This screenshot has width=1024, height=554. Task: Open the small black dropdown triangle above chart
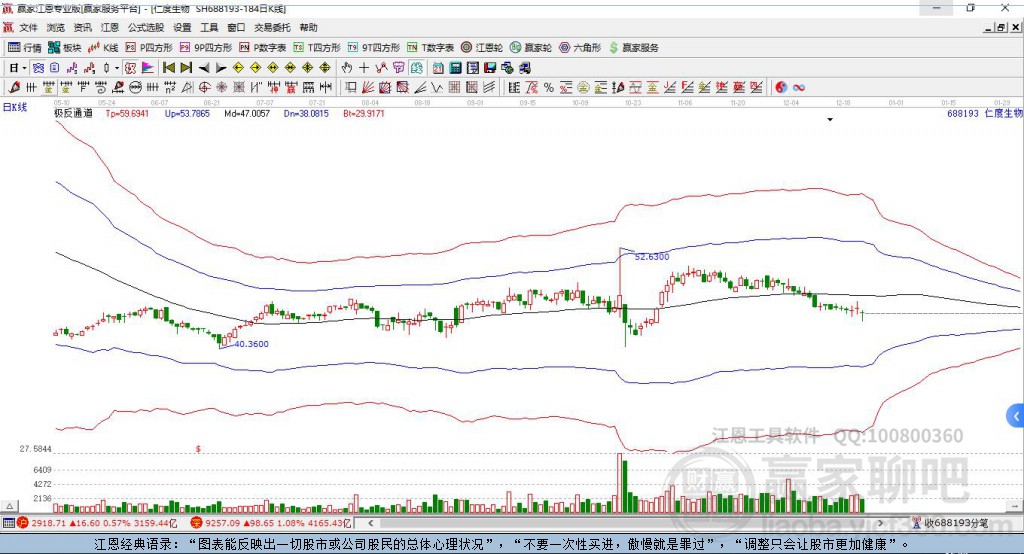pos(830,120)
